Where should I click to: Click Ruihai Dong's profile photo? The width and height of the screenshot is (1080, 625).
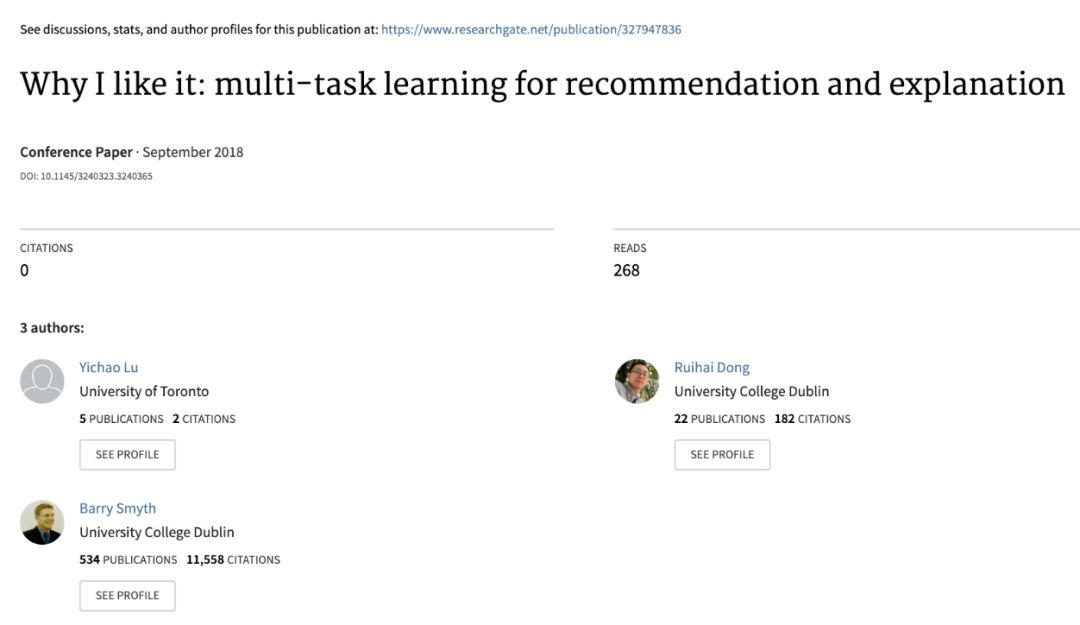coord(637,381)
